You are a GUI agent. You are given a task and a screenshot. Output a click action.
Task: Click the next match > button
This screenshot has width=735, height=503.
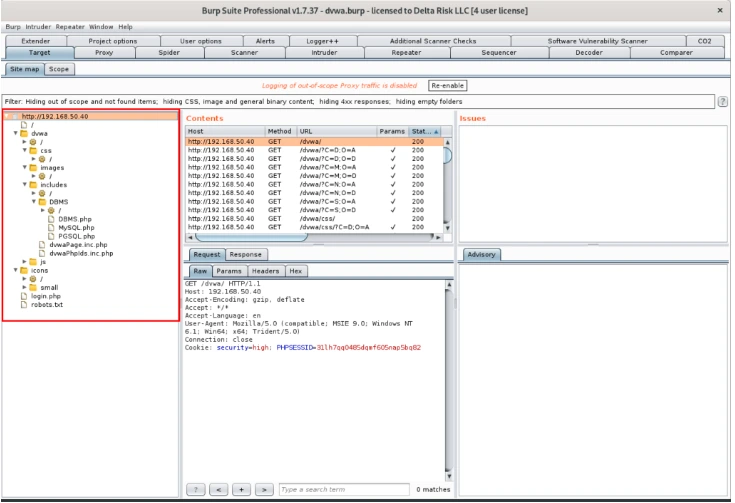point(264,490)
